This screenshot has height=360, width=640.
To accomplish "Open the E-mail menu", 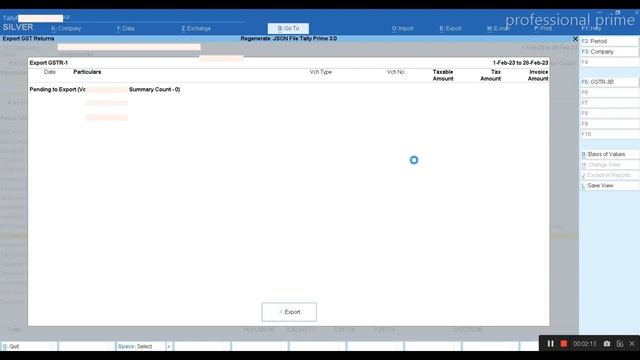I will pyautogui.click(x=498, y=29).
